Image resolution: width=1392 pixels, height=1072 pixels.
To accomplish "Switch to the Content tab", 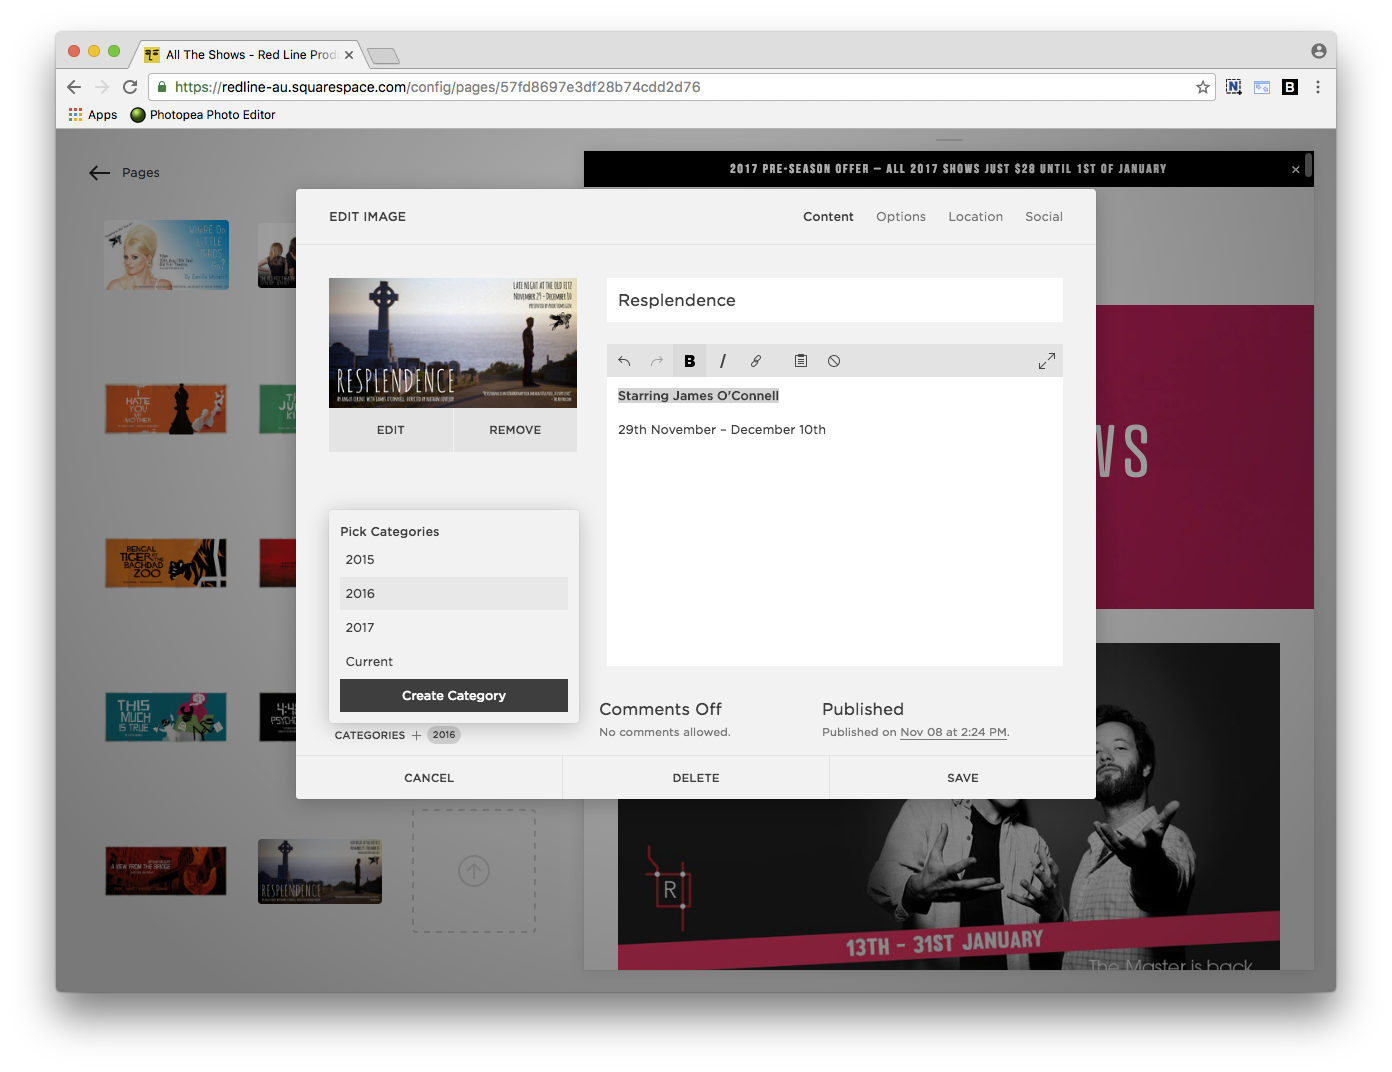I will [x=828, y=217].
